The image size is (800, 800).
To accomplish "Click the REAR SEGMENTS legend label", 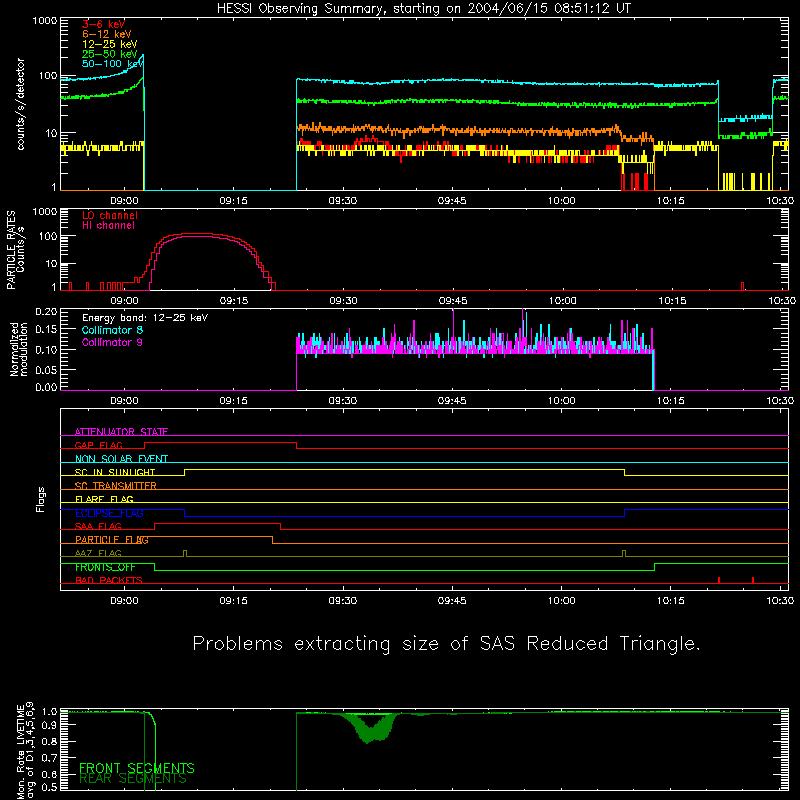I will click(133, 779).
